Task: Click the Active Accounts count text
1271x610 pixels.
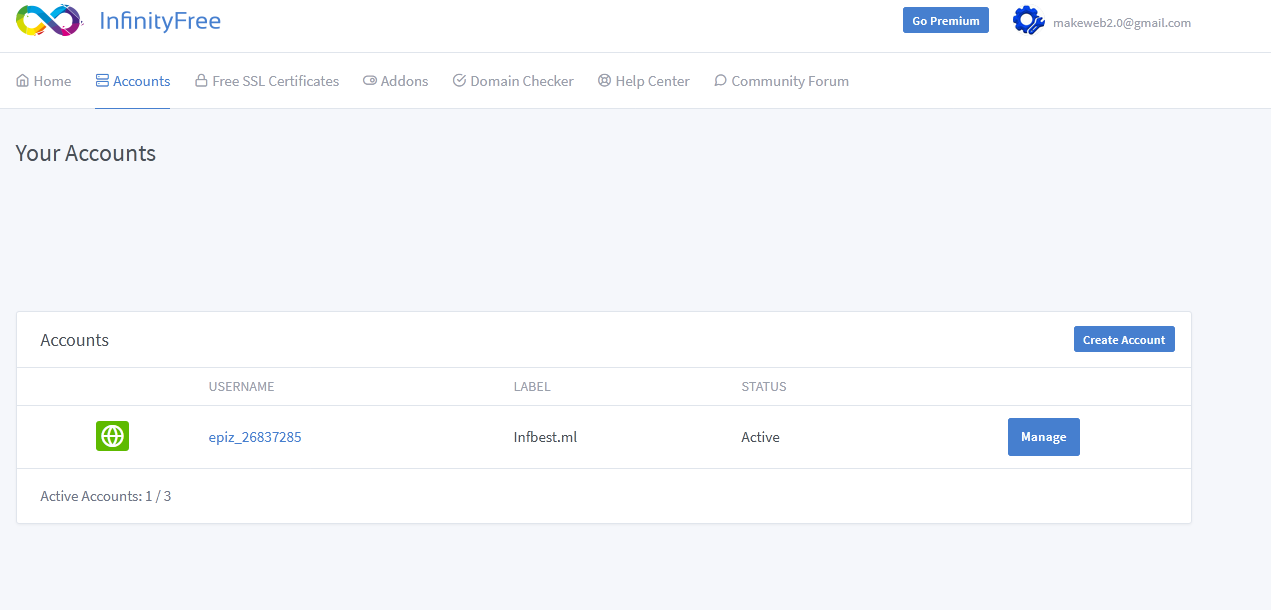Action: 106,496
